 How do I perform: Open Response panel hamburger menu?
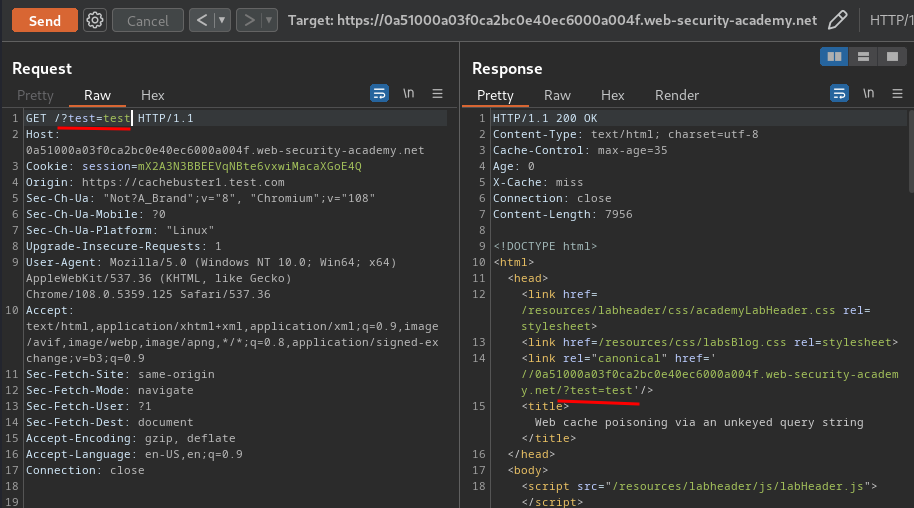click(x=897, y=93)
